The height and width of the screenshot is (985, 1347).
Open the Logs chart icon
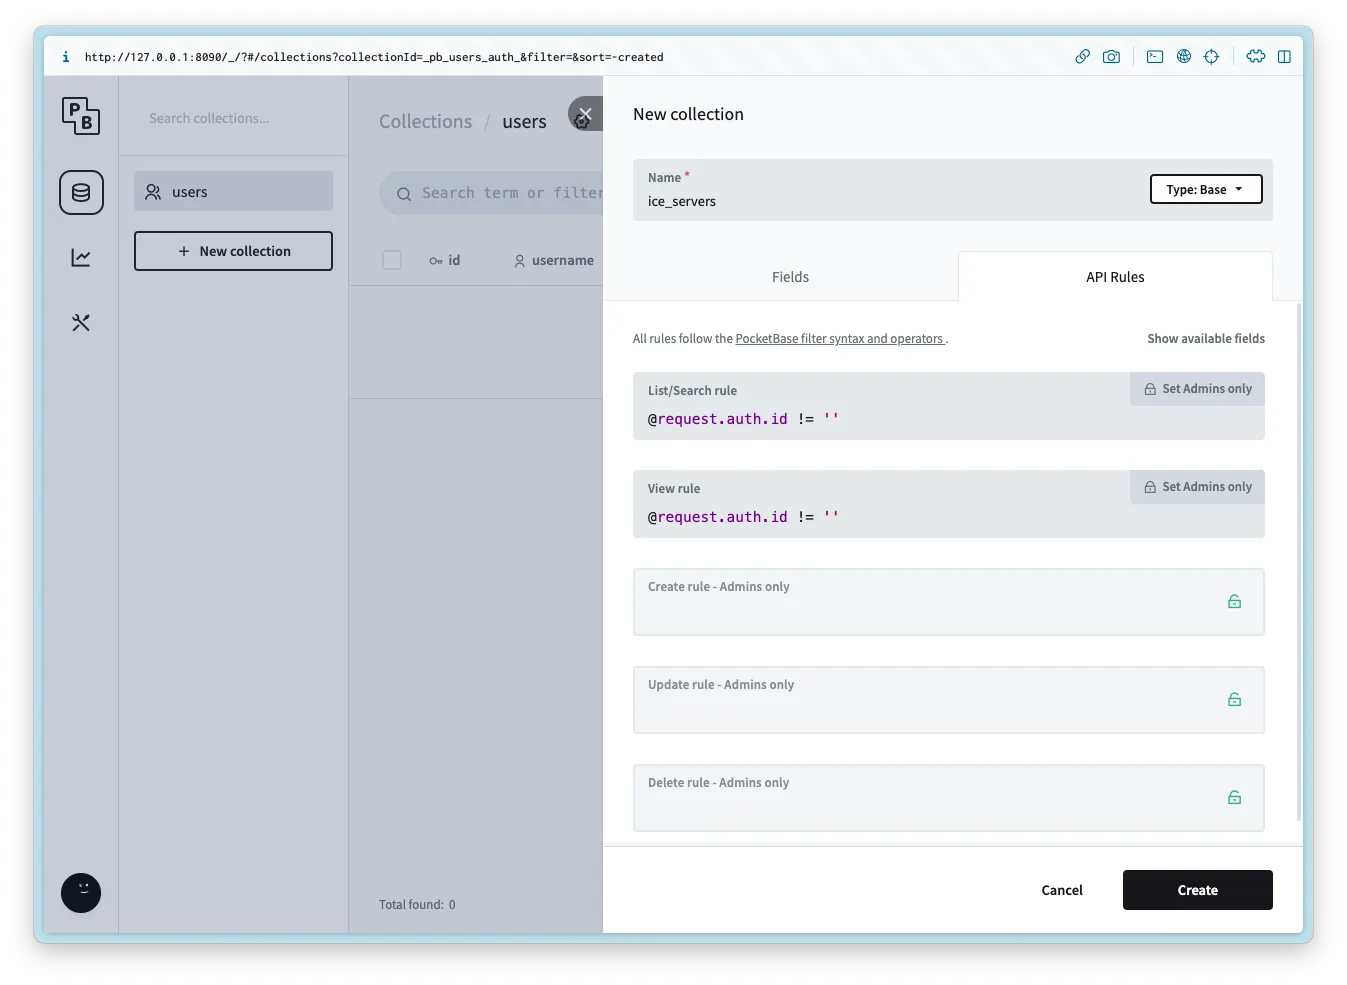point(81,258)
